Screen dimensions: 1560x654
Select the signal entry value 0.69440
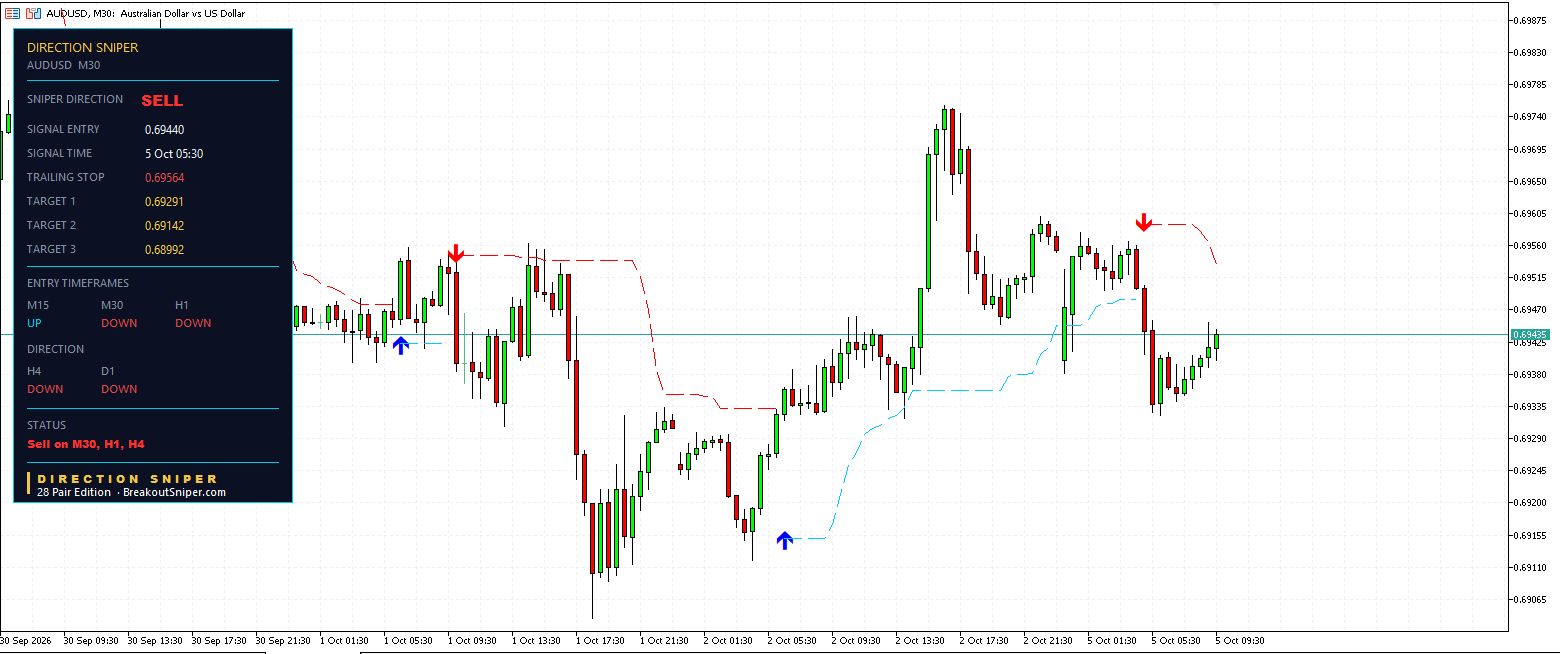[x=164, y=129]
